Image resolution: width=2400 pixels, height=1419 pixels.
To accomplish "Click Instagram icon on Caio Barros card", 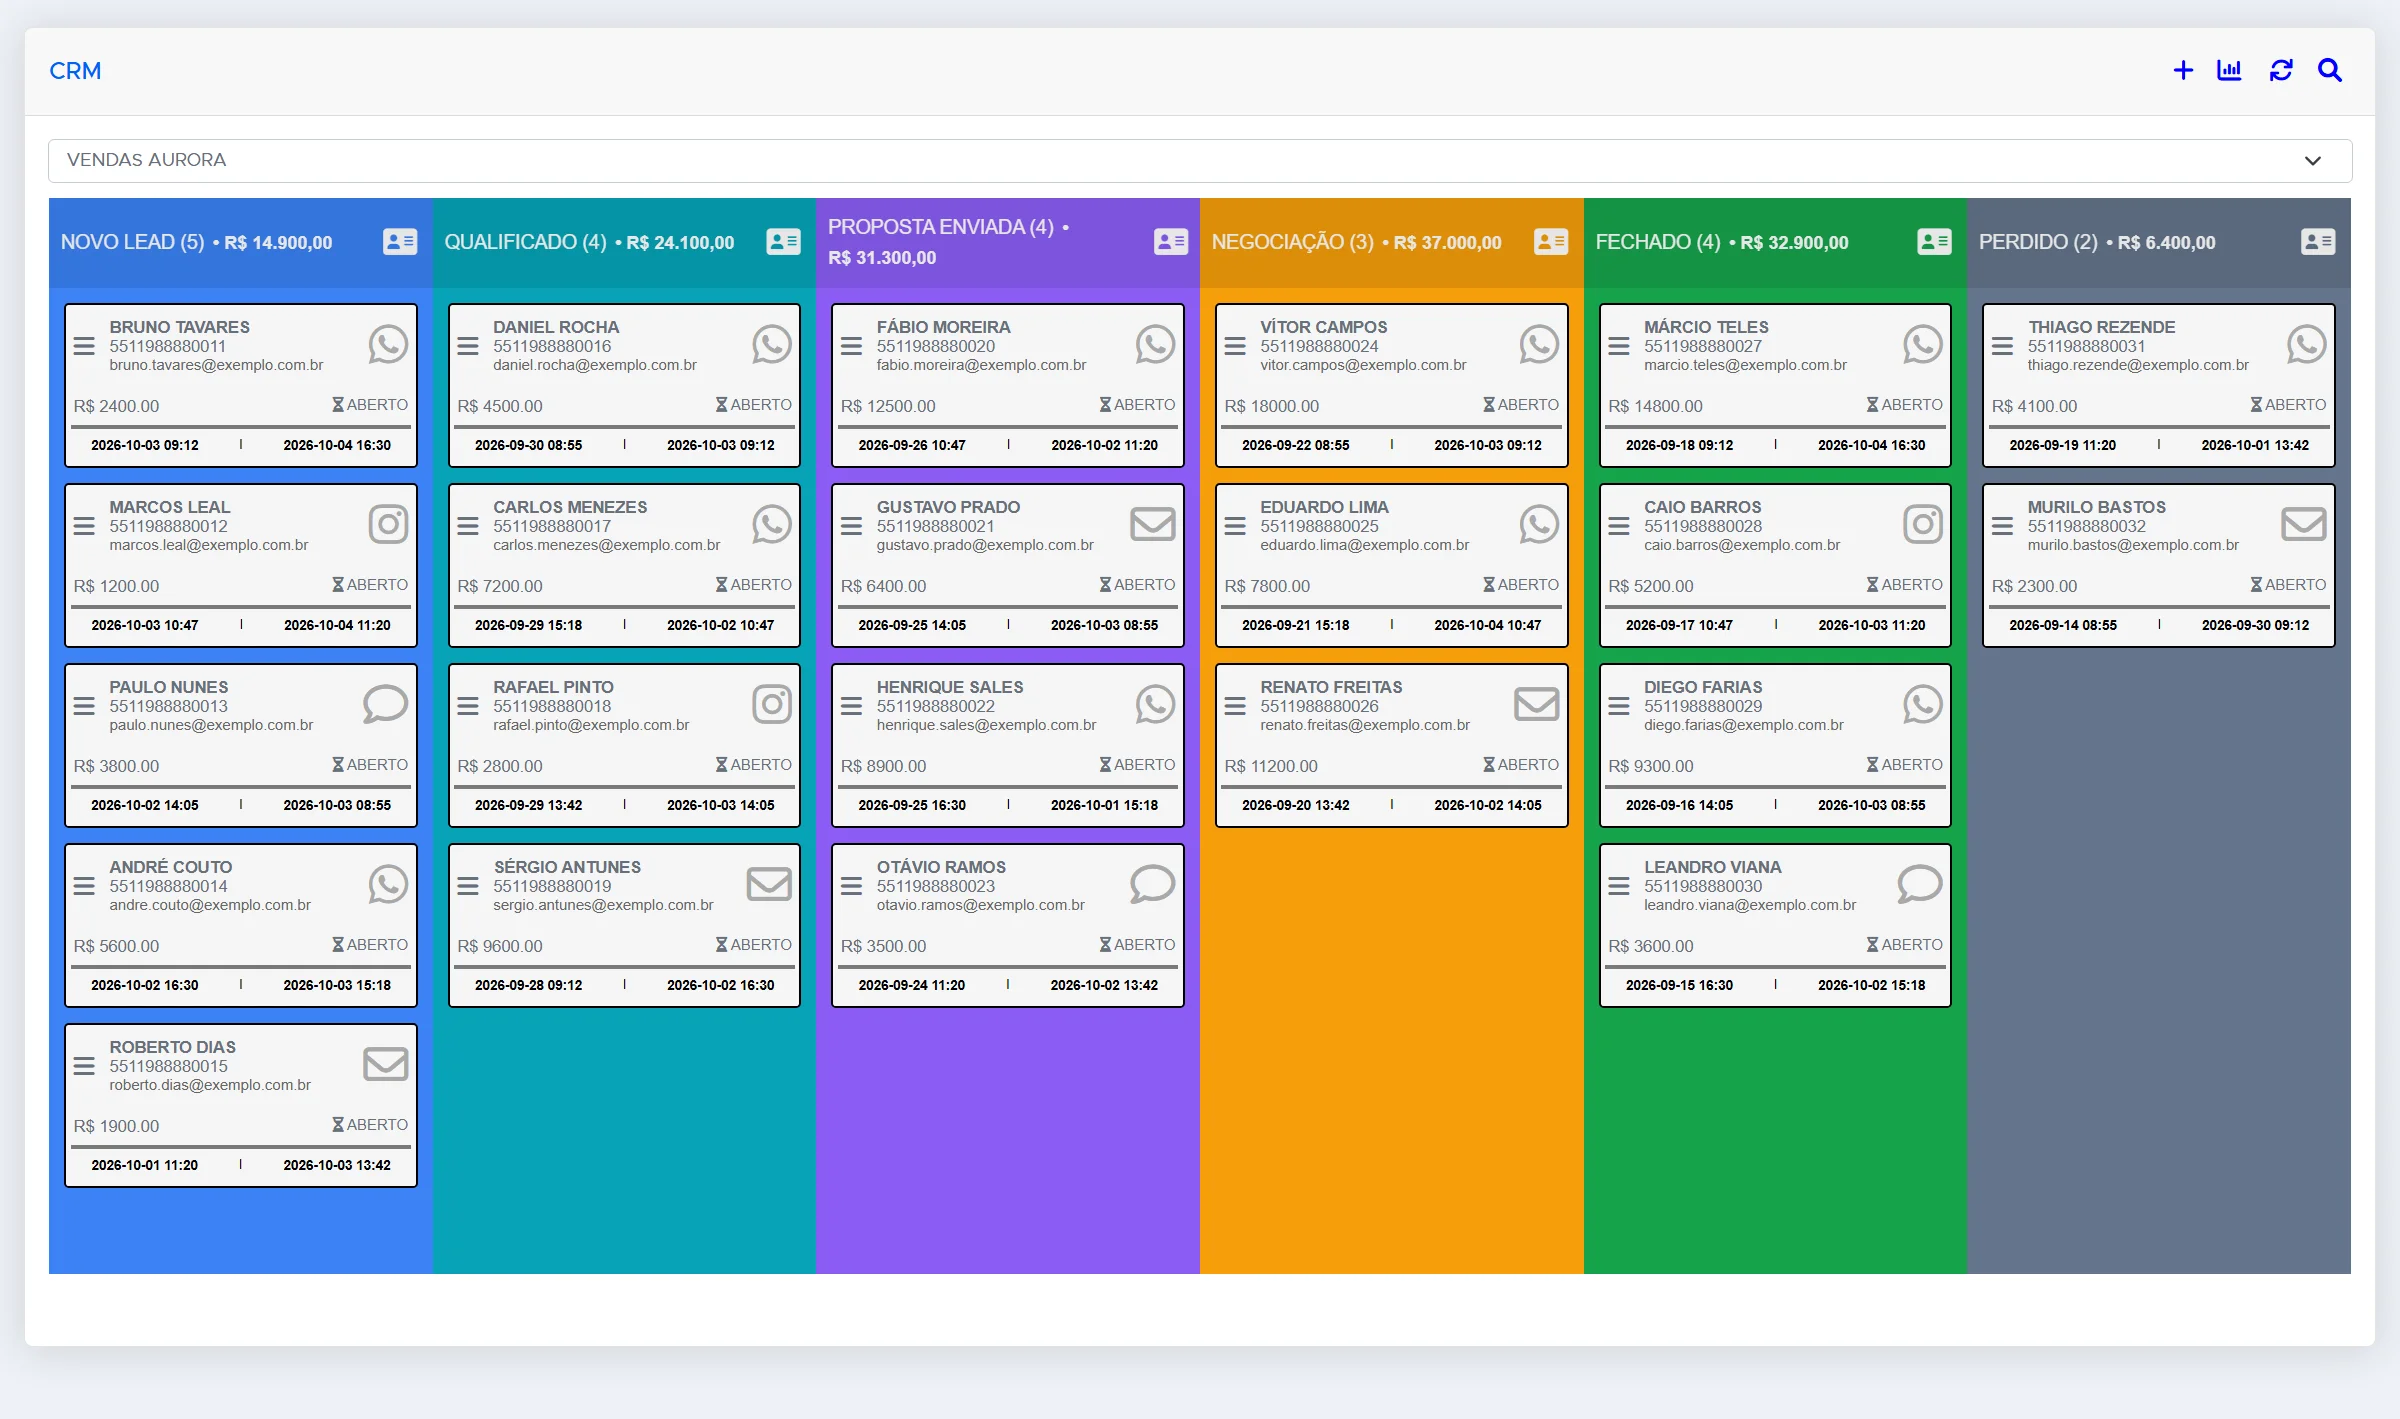I will (1923, 524).
